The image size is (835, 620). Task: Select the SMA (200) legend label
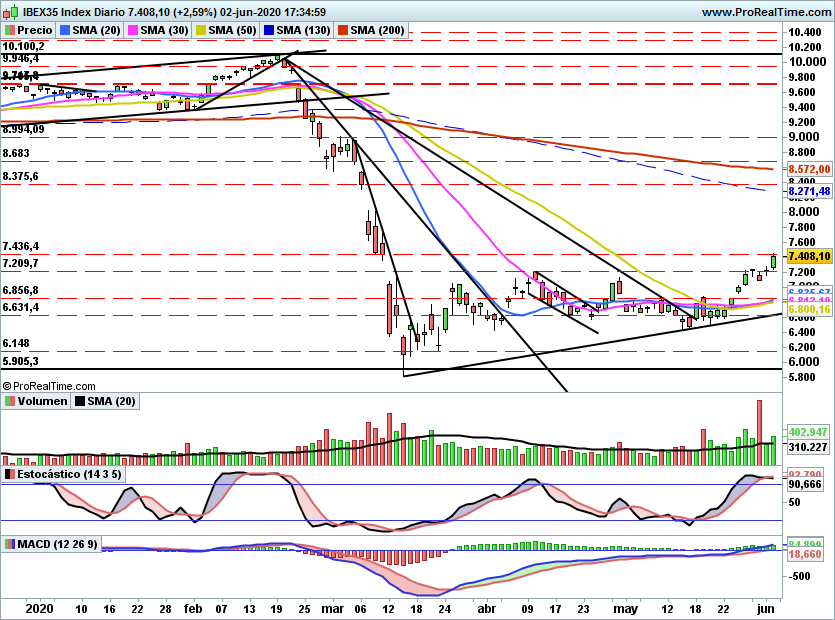[x=378, y=30]
